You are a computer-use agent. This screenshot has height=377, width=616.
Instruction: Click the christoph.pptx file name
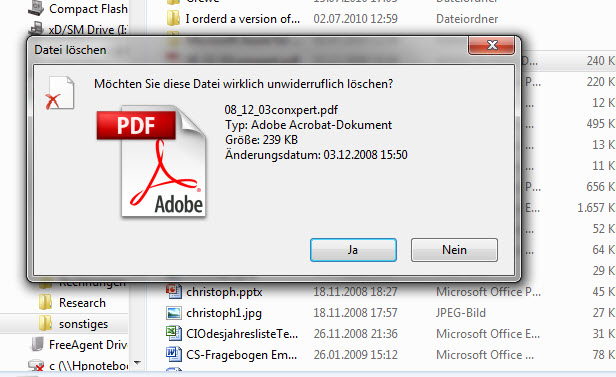[x=224, y=292]
